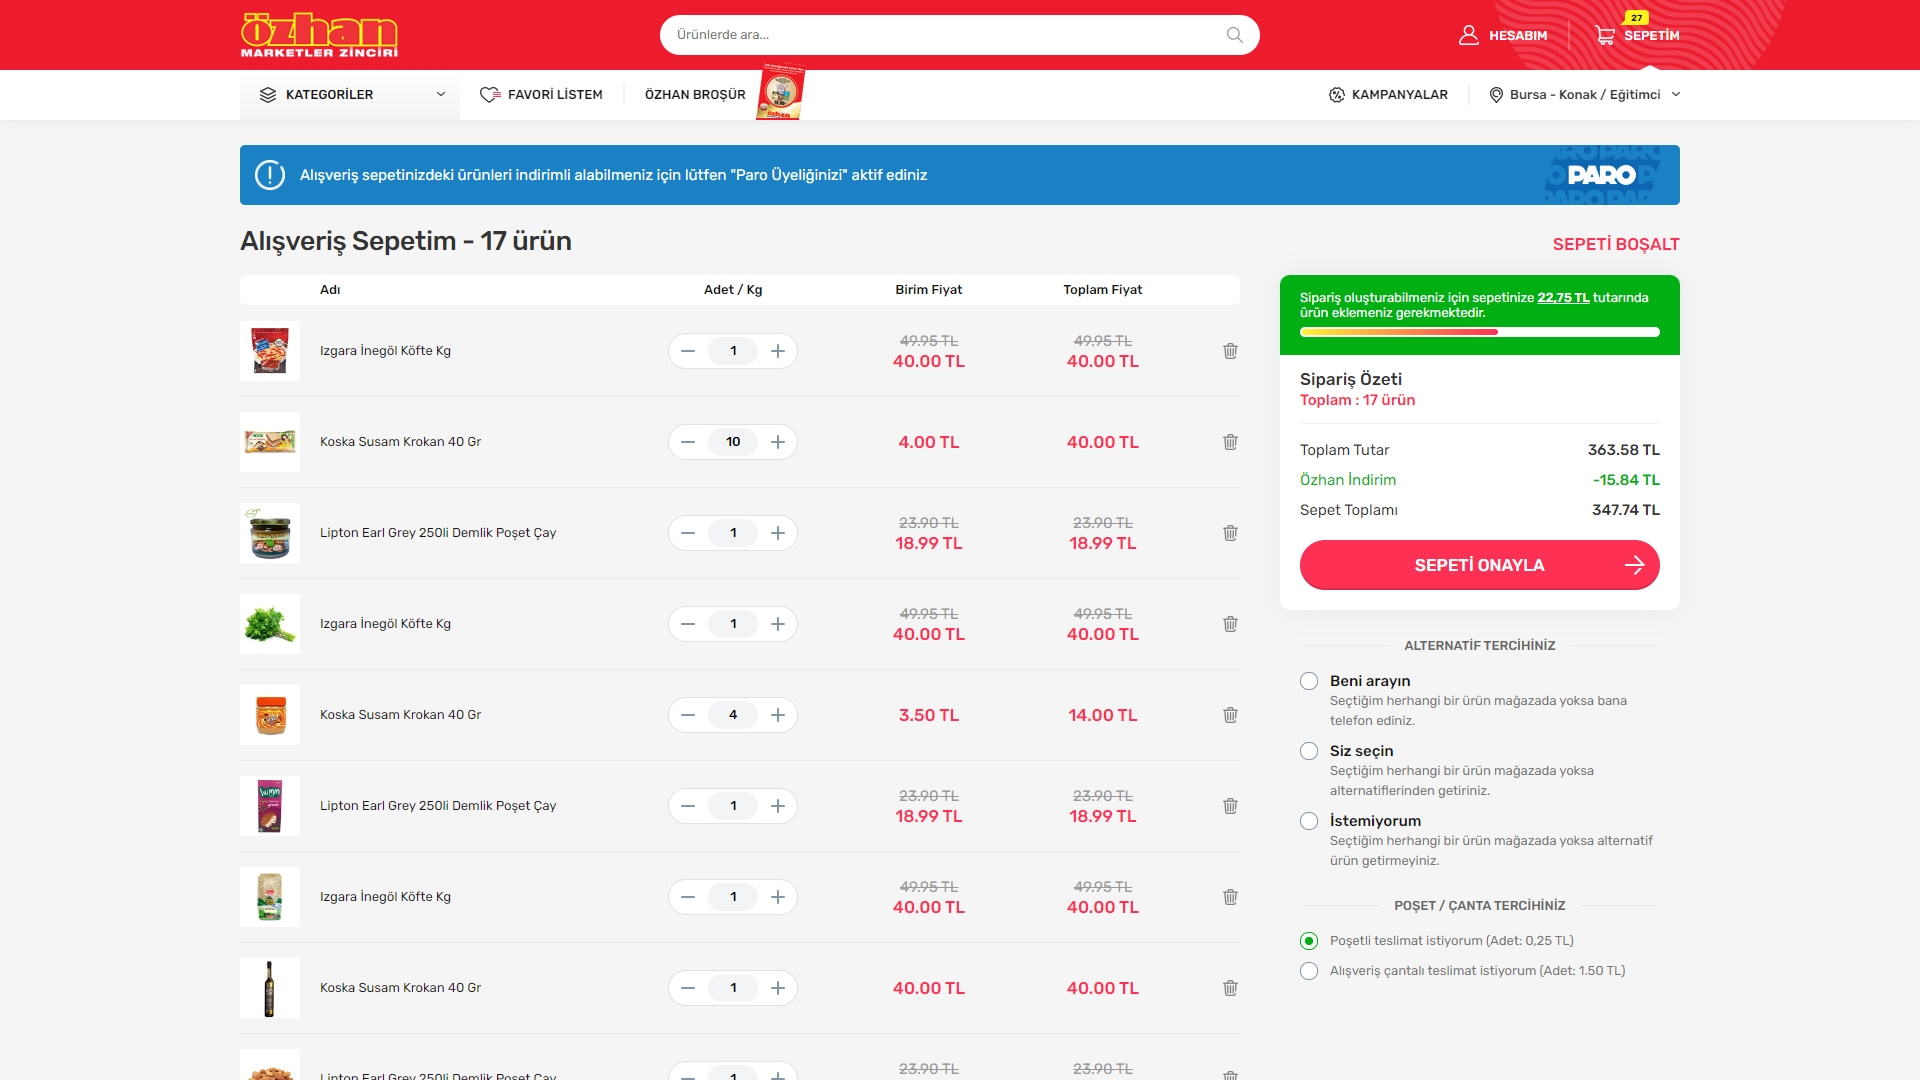Click the Özhan İndirim -15.84 TL value
1920x1080 pixels.
[1626, 480]
